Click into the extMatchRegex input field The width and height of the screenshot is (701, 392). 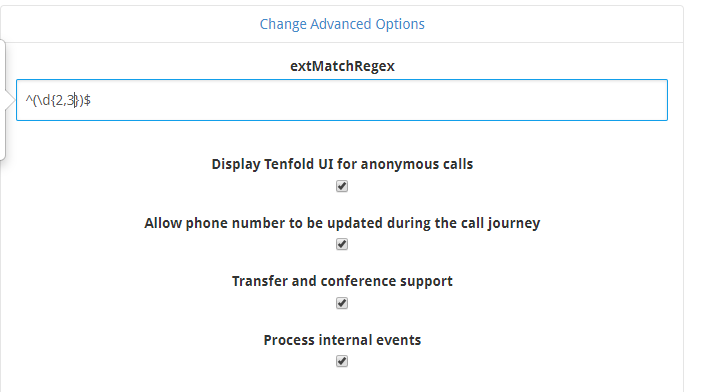342,100
